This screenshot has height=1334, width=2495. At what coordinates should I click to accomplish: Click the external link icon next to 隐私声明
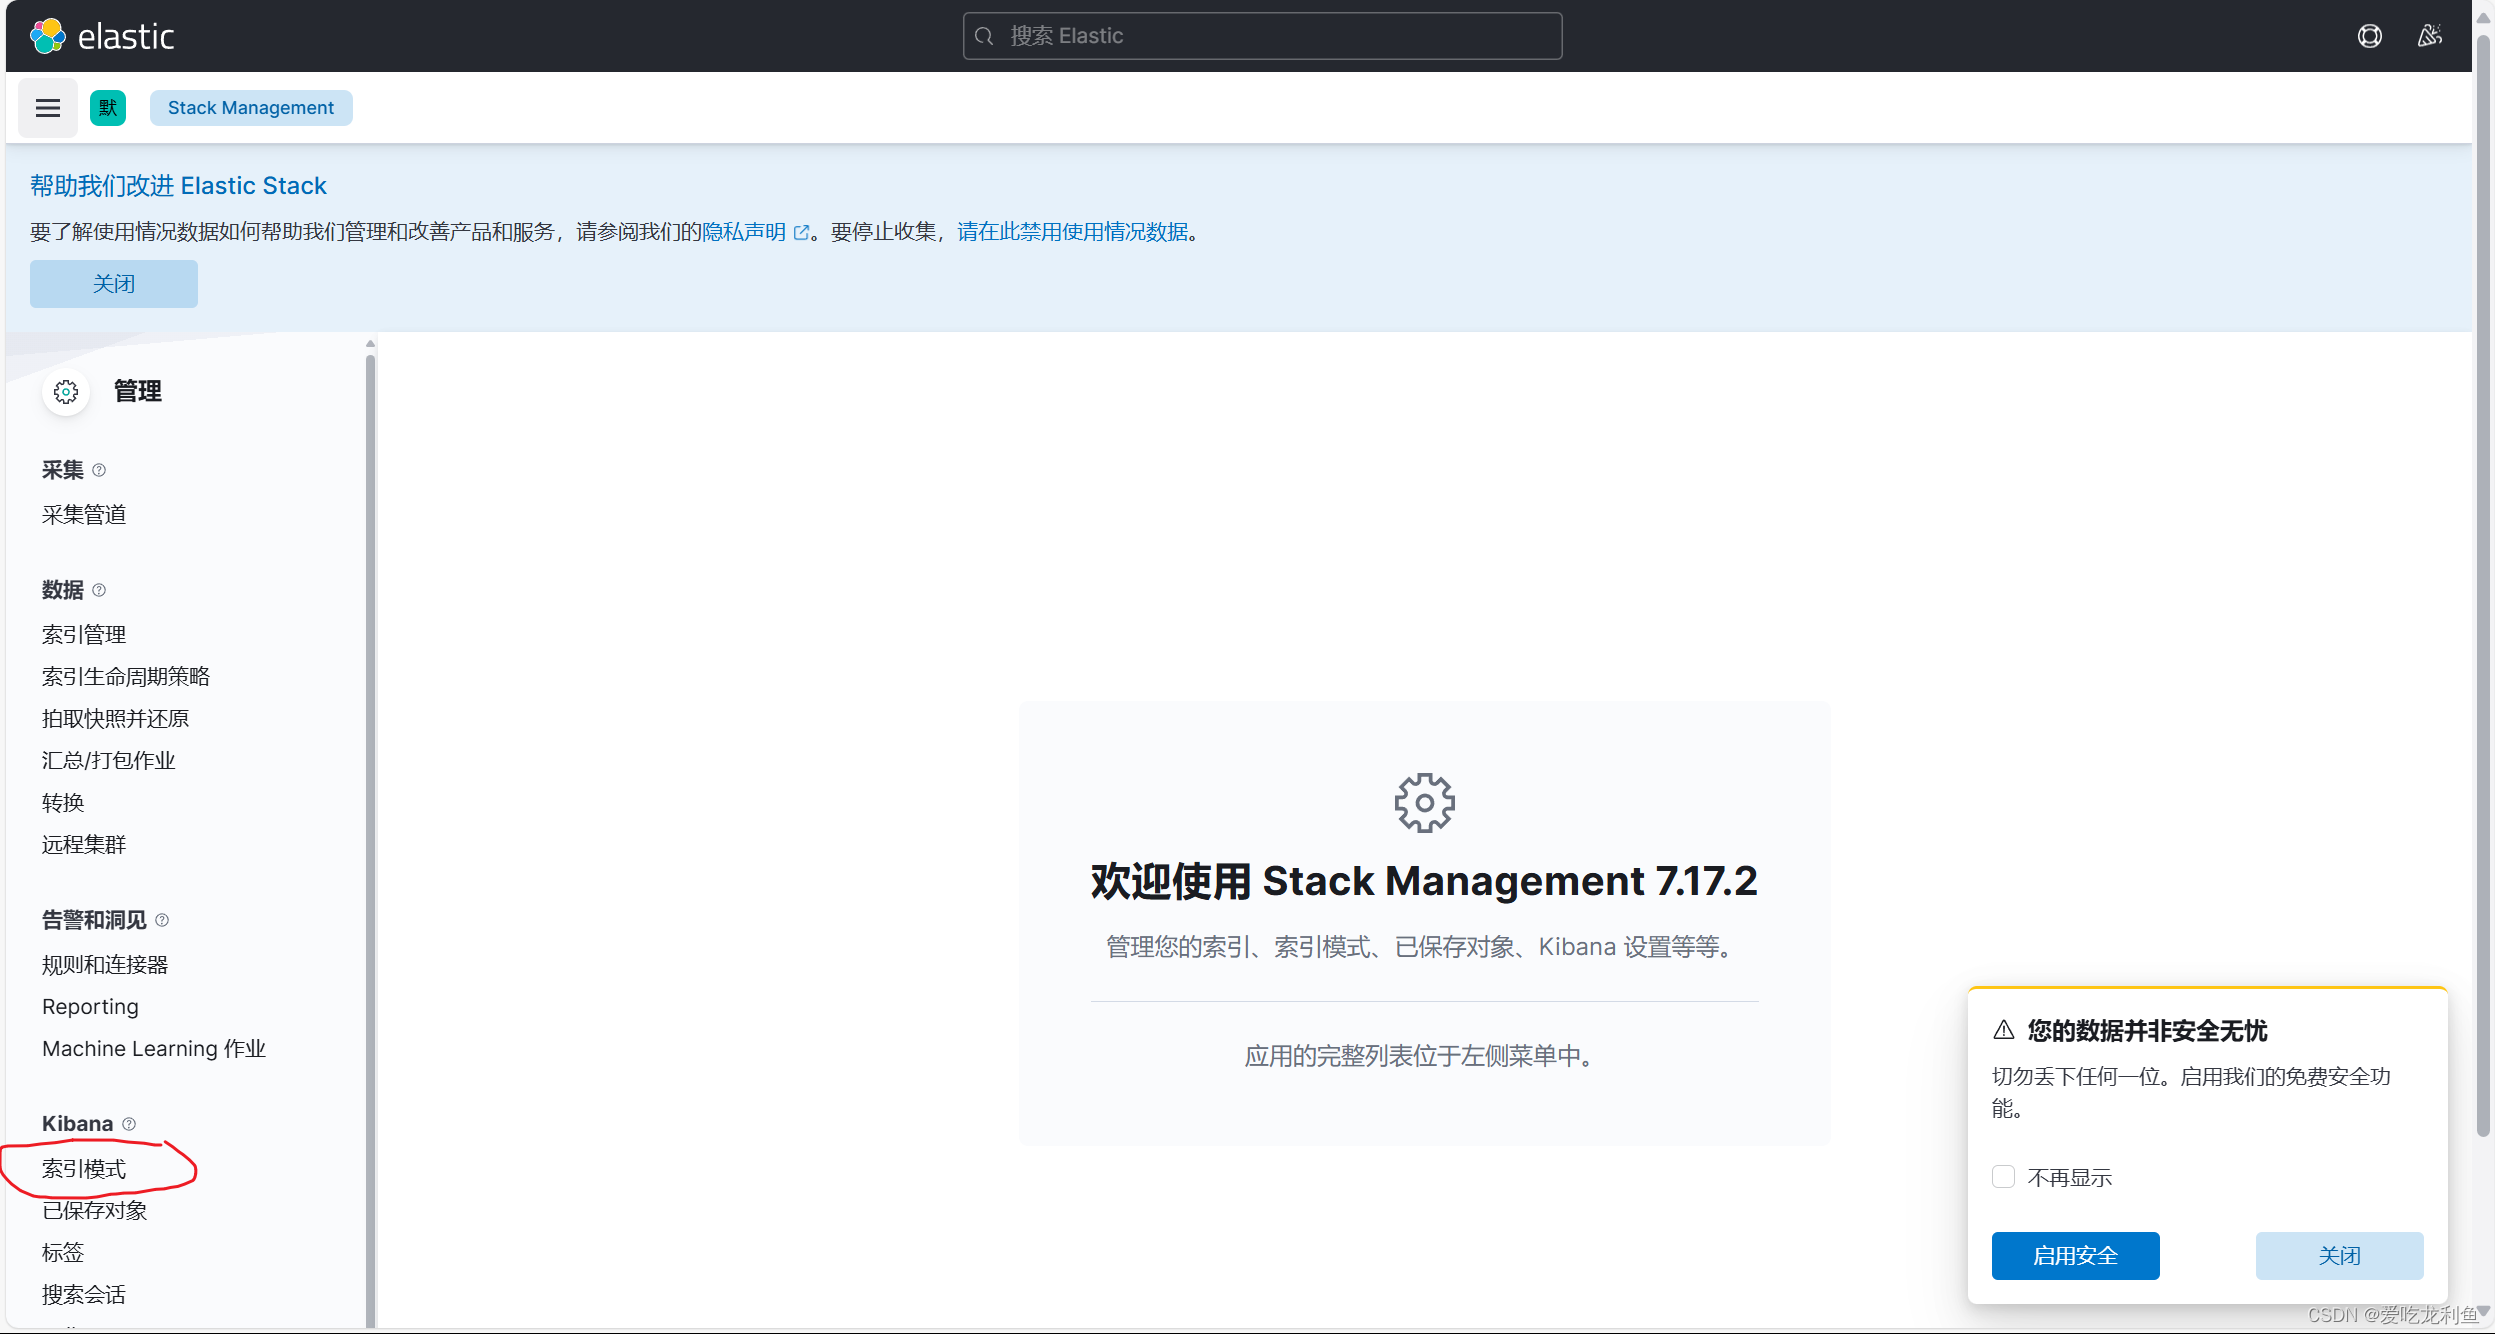[x=801, y=232]
